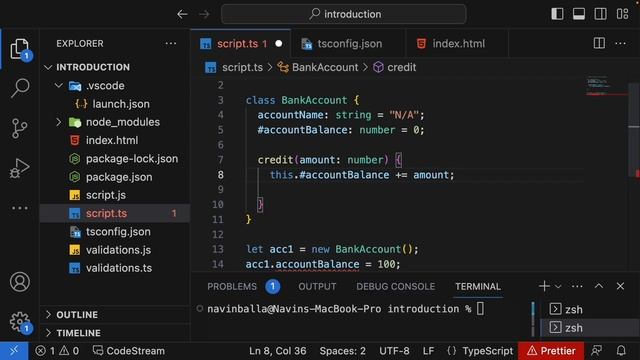Screen dimensions: 640x360
Task: Split the editor to the right
Action: [599, 43]
